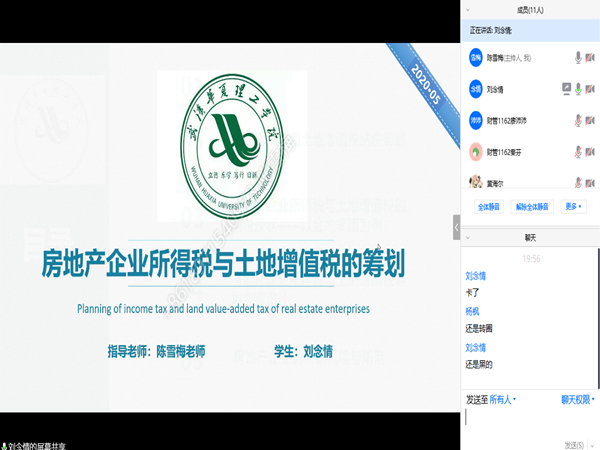Collapse the chat panel chevron
The height and width of the screenshot is (450, 600).
coord(468,238)
